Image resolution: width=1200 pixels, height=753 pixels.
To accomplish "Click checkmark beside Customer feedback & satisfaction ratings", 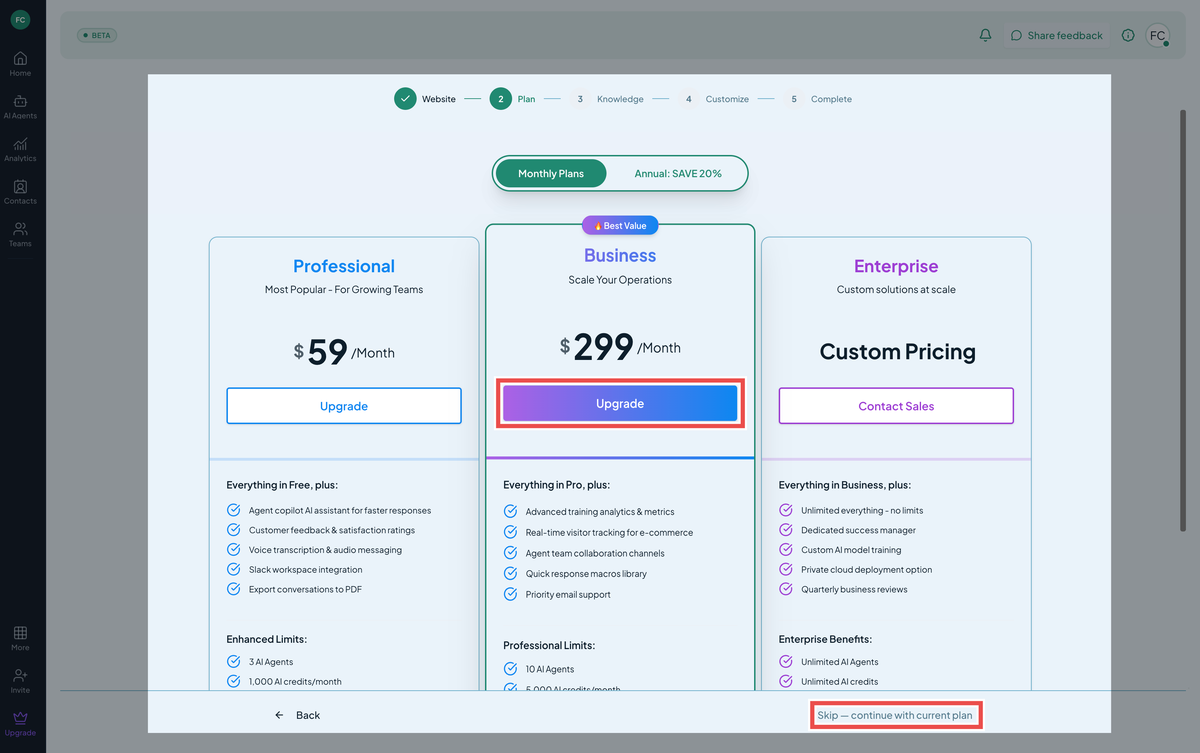I will [x=234, y=530].
